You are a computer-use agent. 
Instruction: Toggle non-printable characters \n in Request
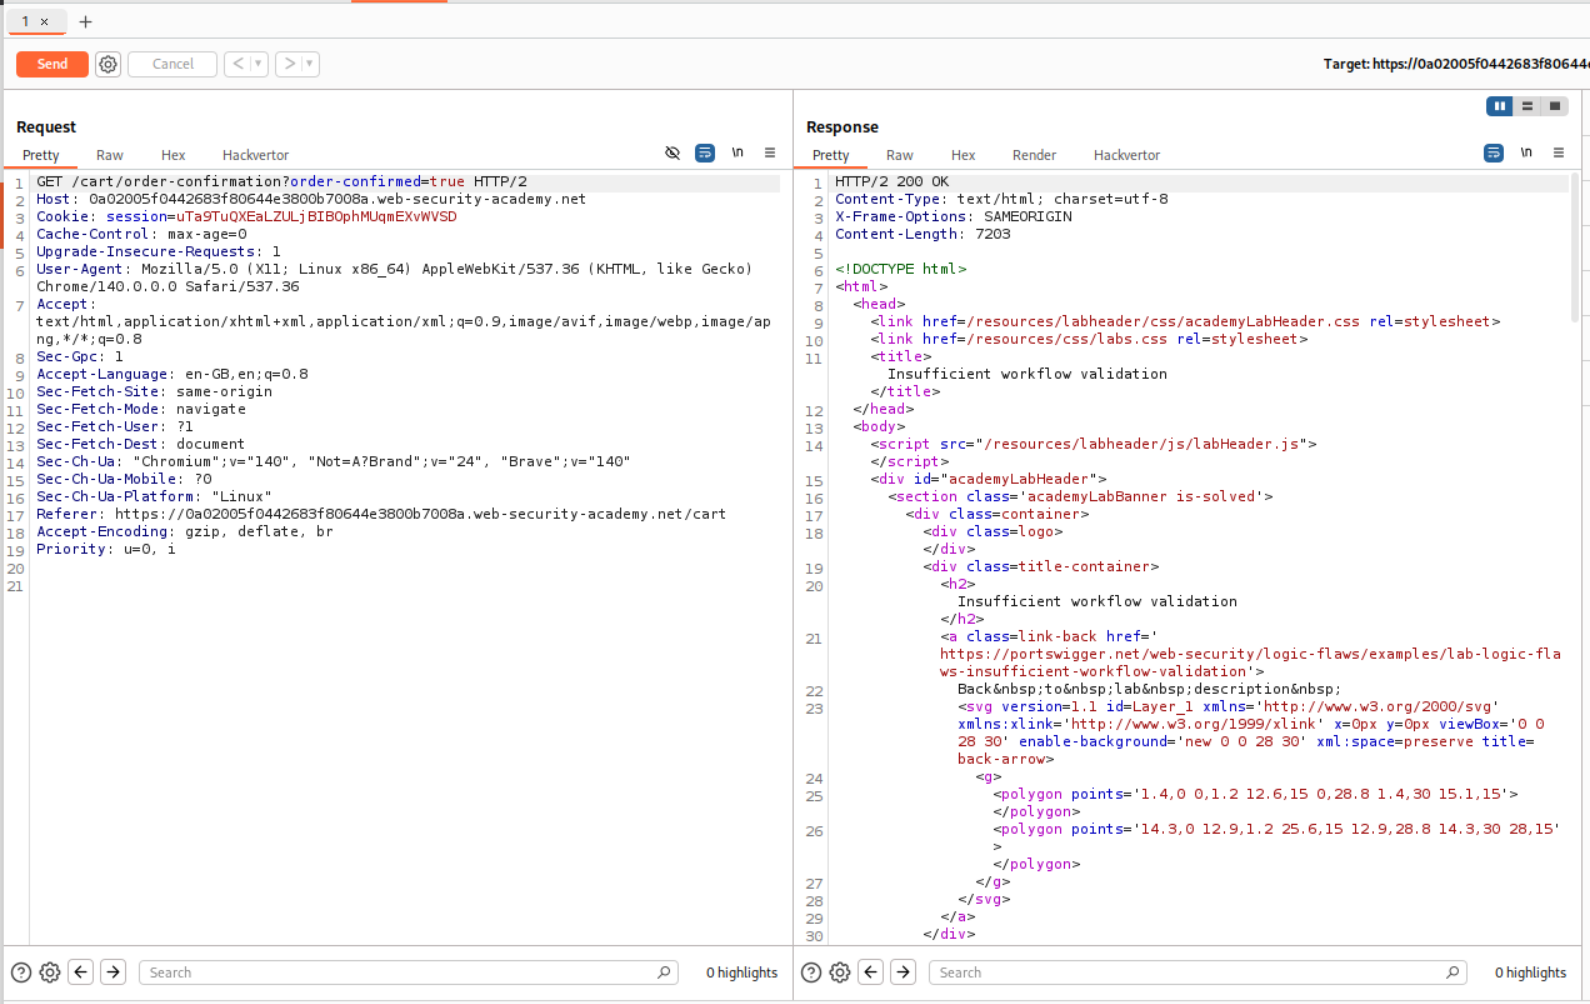tap(737, 153)
